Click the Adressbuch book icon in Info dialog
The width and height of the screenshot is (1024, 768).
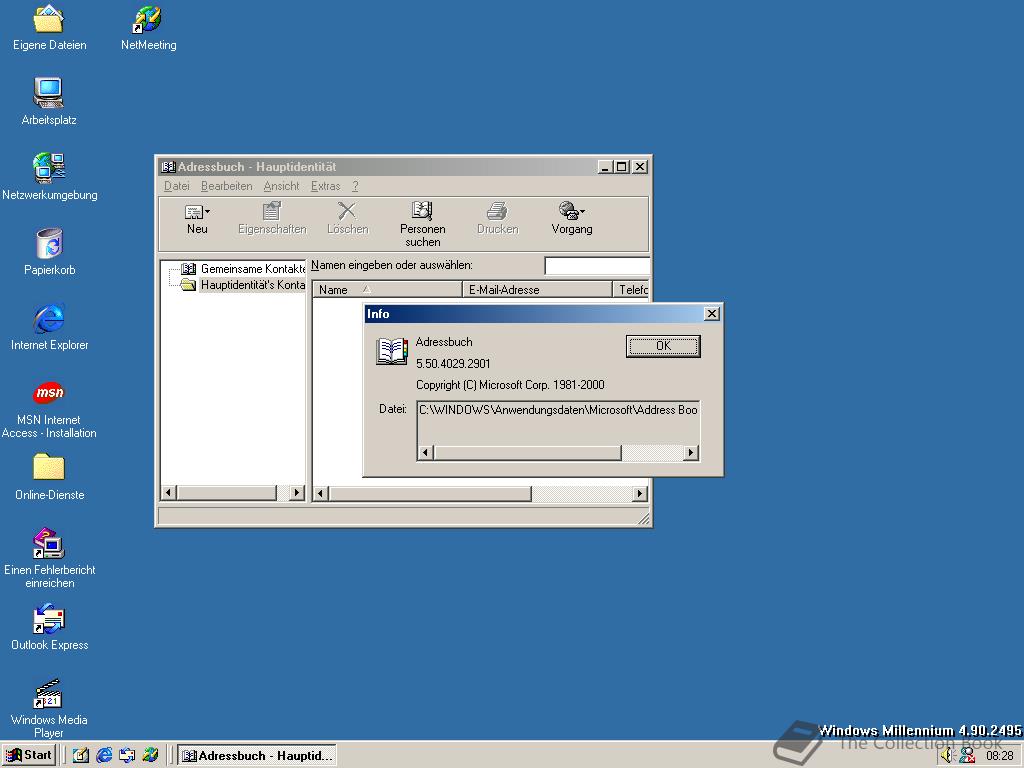coord(392,351)
